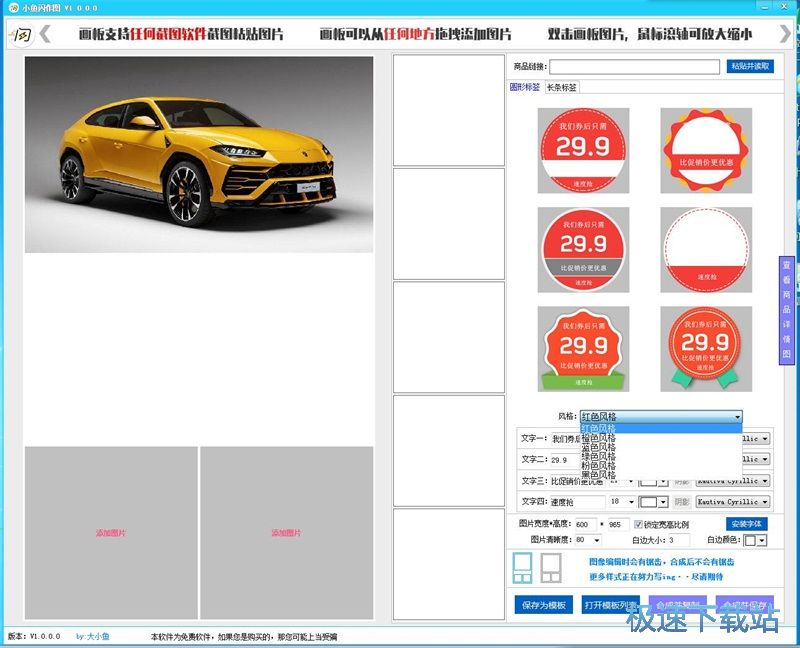The height and width of the screenshot is (648, 800).
Task: Select the first red circle price badge
Action: tap(583, 152)
